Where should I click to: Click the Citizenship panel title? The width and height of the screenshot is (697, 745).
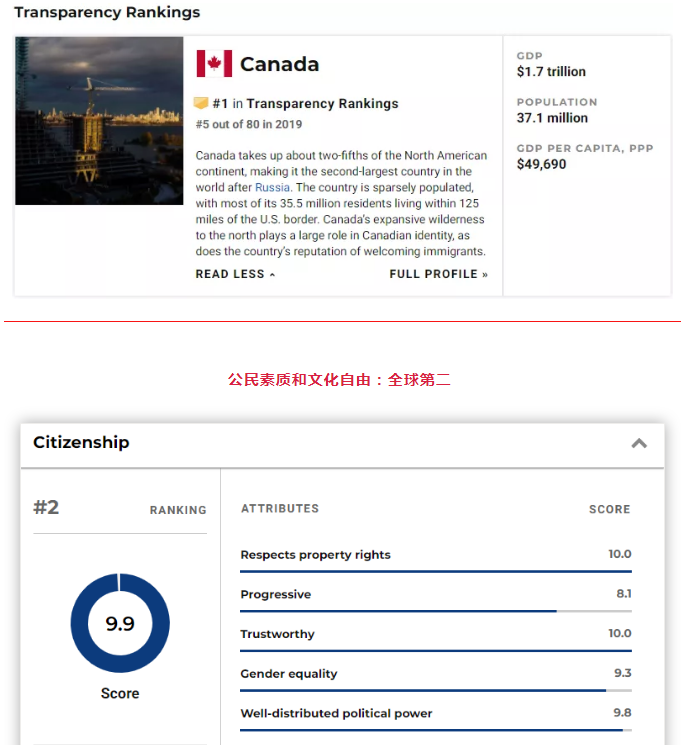coord(81,442)
